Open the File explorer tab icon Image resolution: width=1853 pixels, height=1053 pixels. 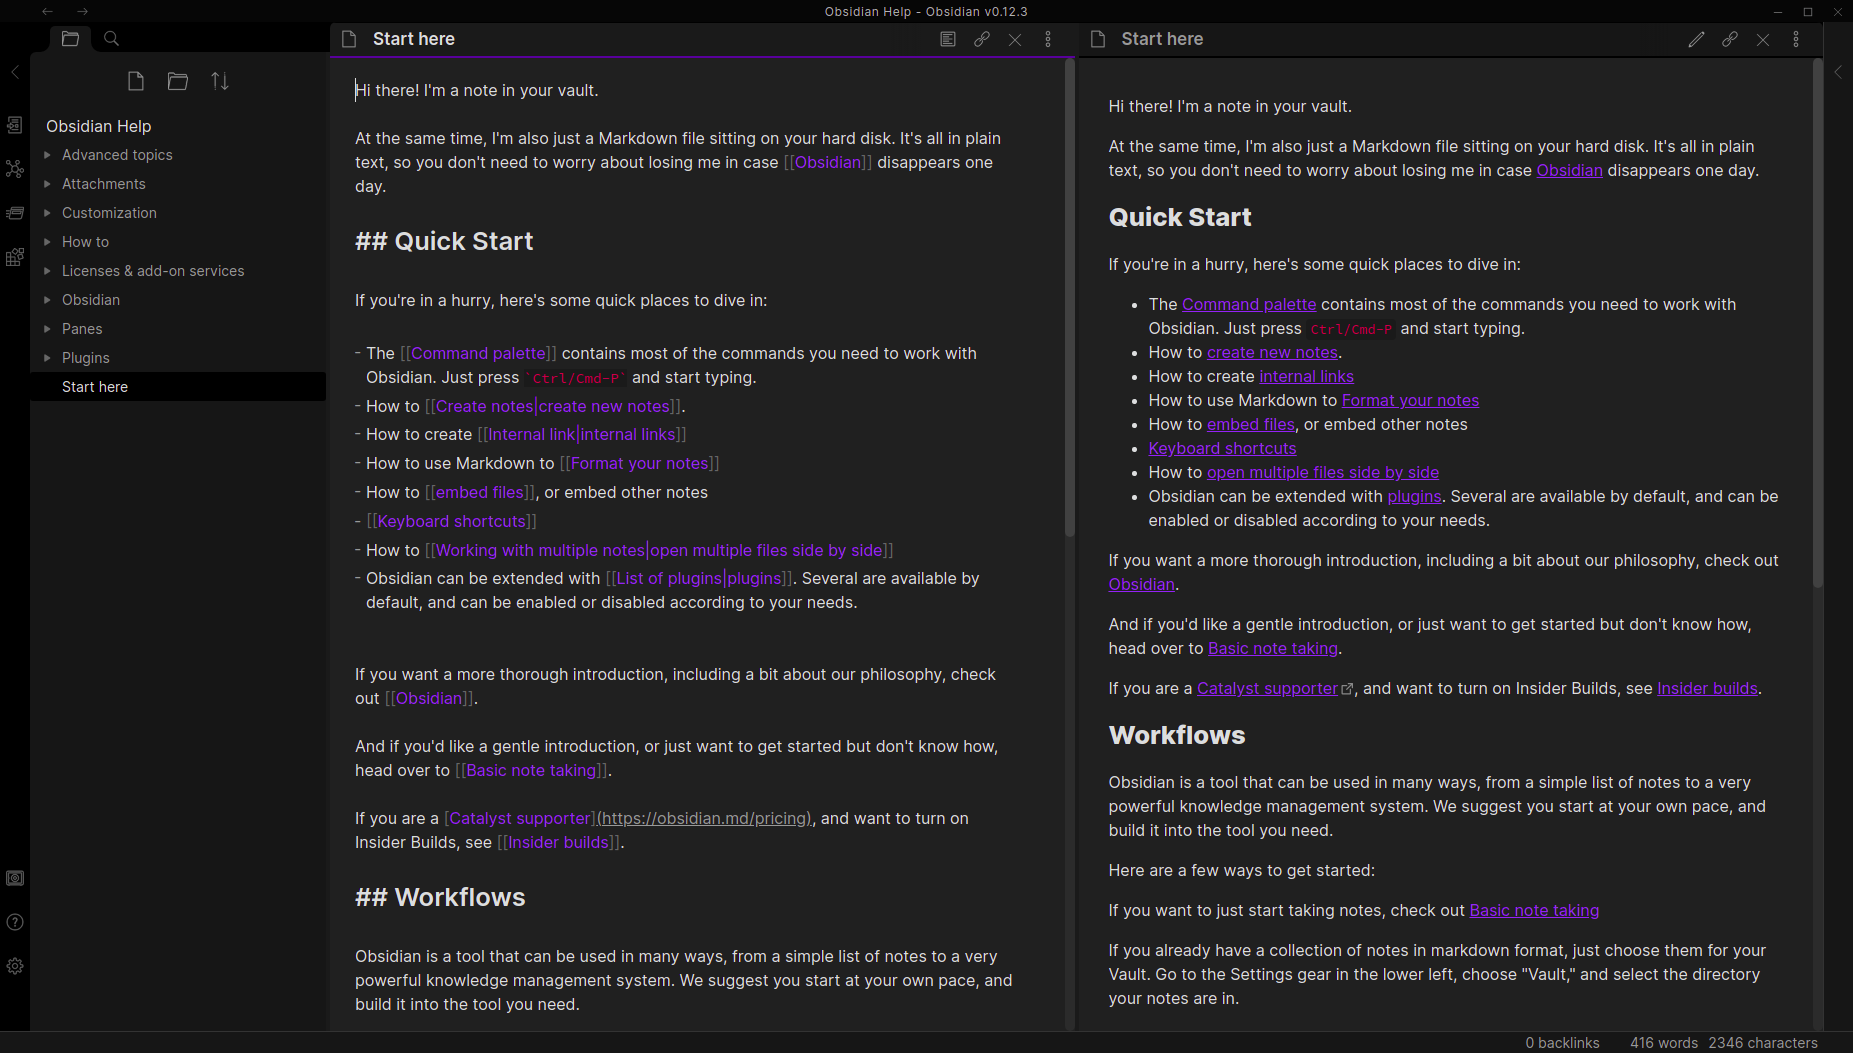70,39
